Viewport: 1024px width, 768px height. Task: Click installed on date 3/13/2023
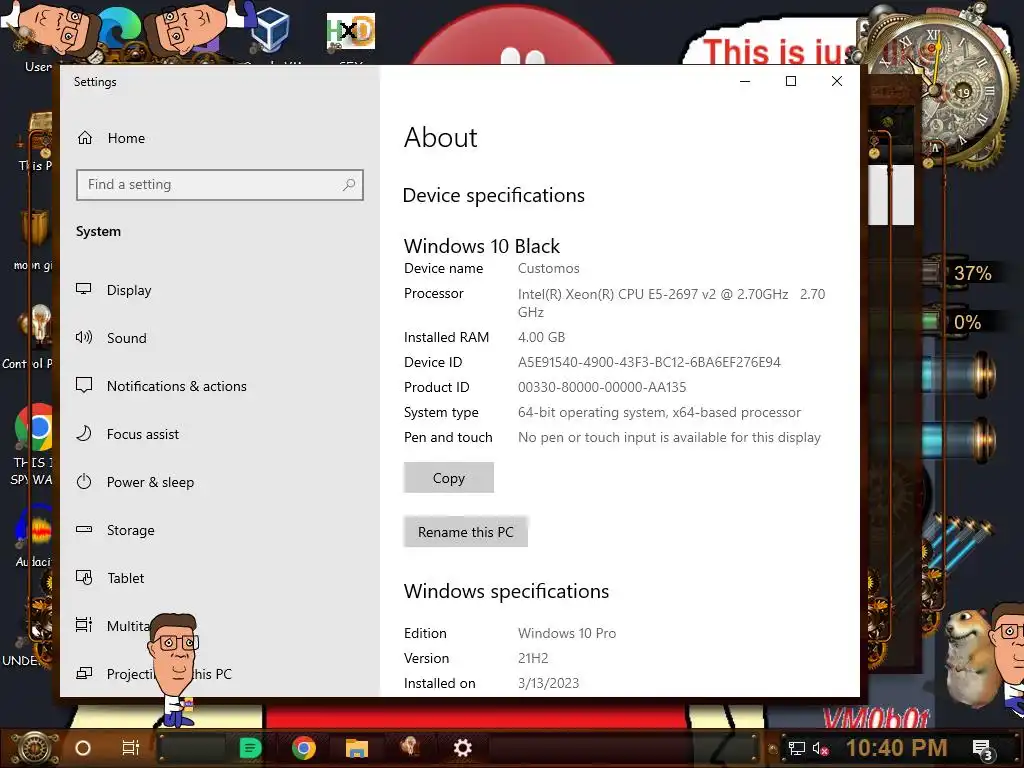point(549,683)
